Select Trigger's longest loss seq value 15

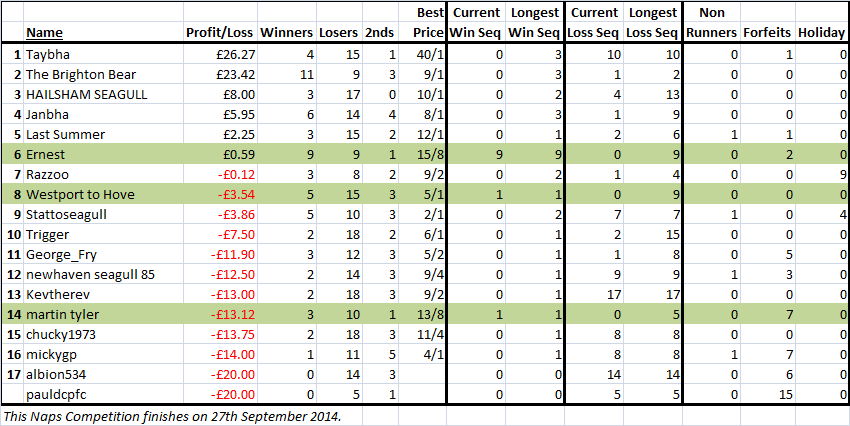click(653, 235)
